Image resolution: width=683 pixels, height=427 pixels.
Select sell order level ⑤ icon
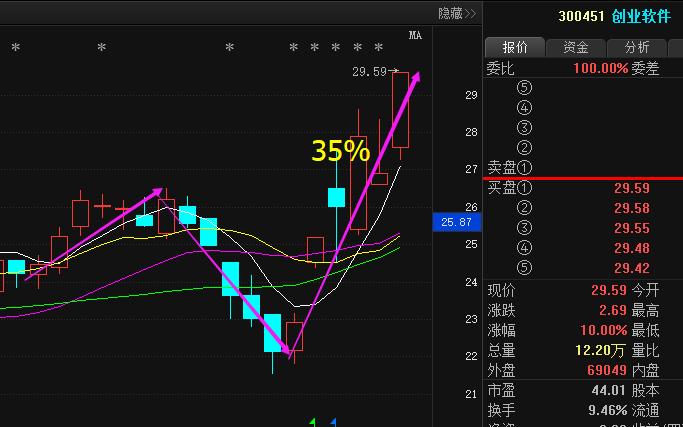(x=525, y=87)
